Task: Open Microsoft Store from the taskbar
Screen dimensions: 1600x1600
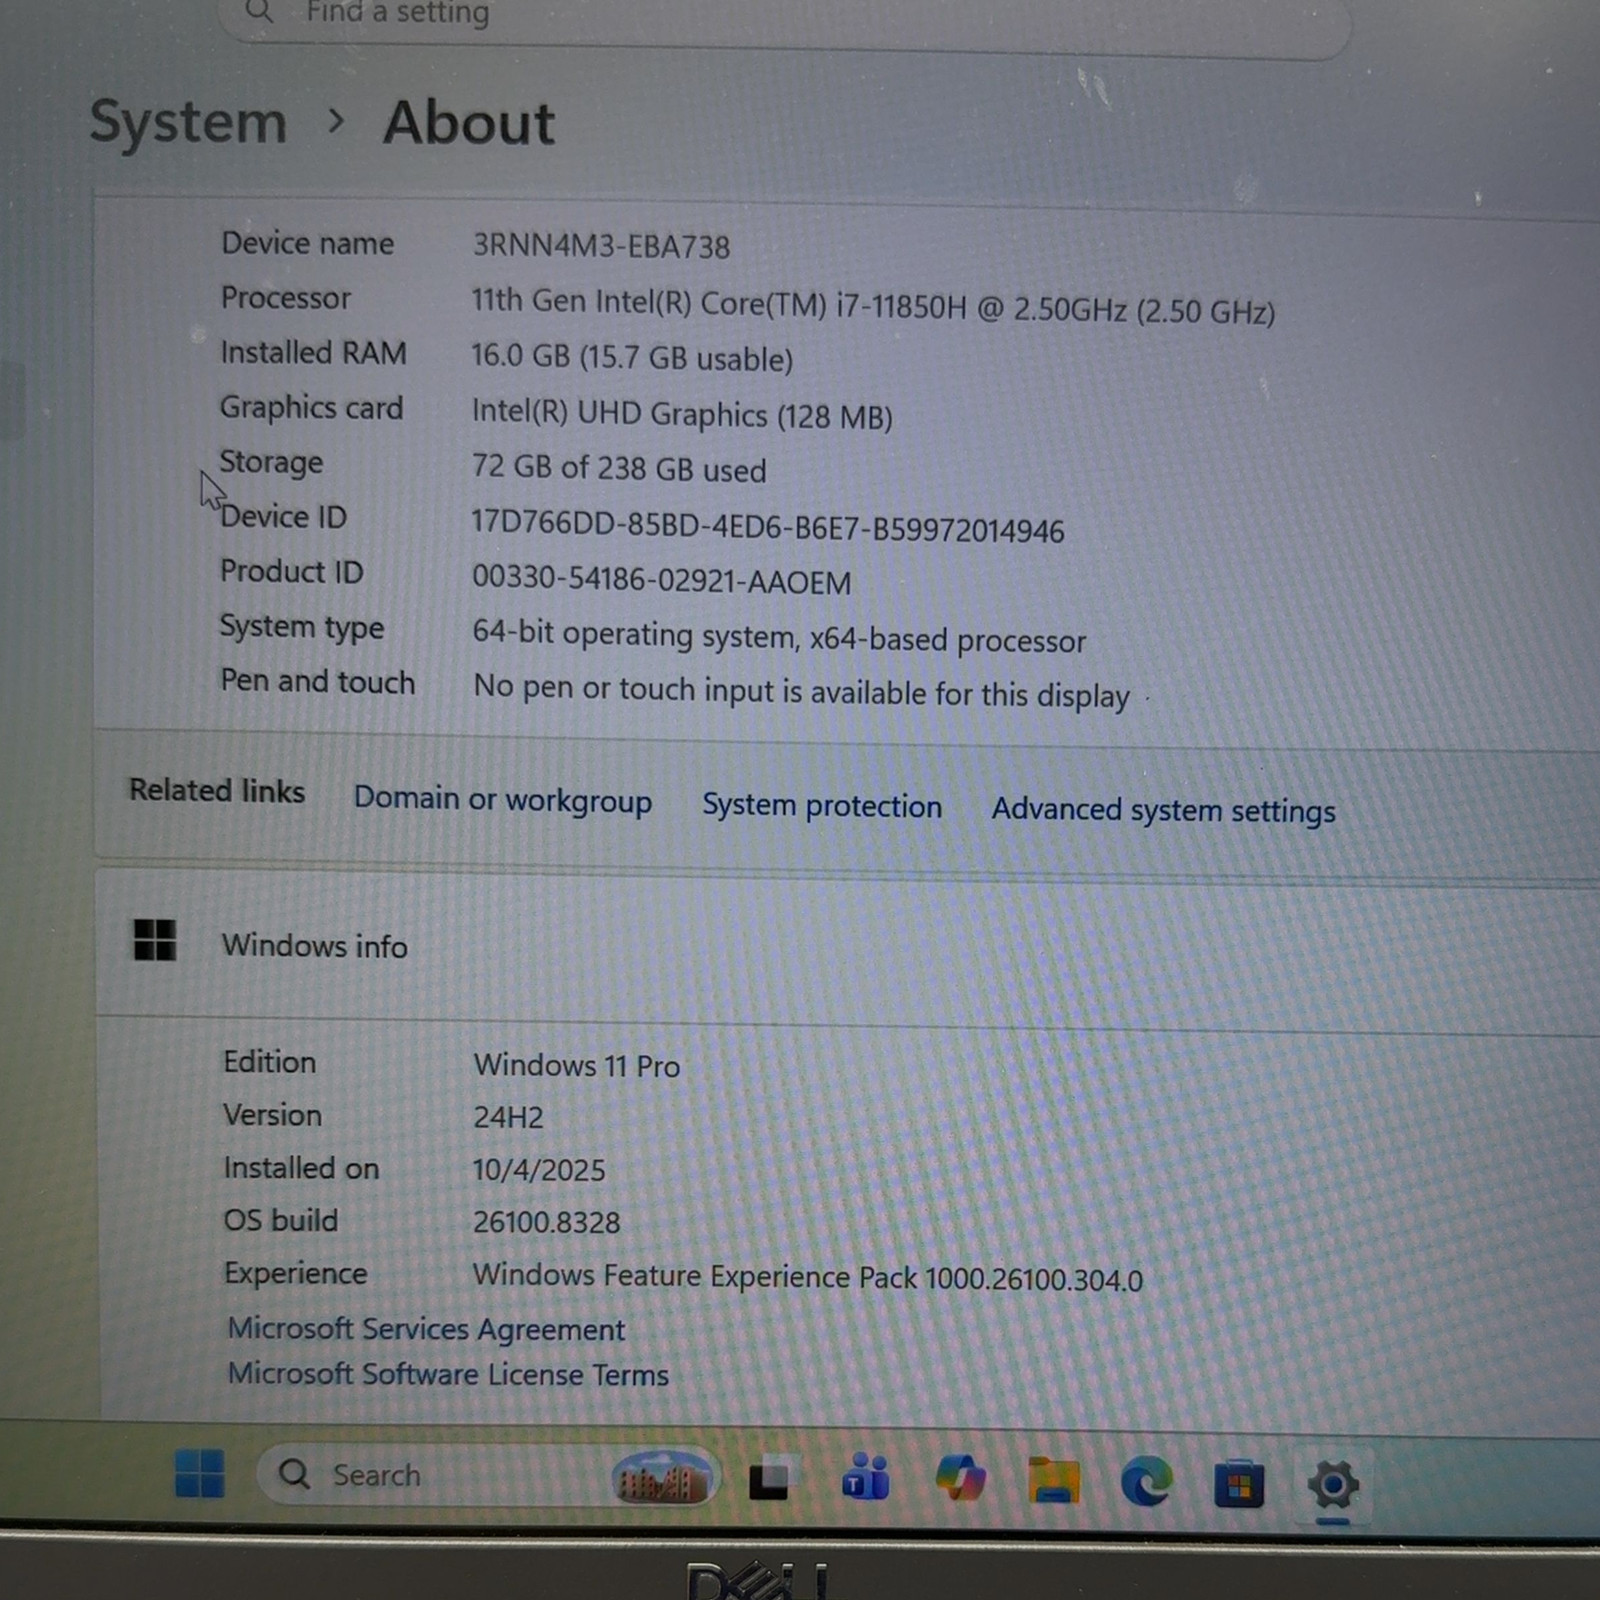Action: tap(1239, 1483)
